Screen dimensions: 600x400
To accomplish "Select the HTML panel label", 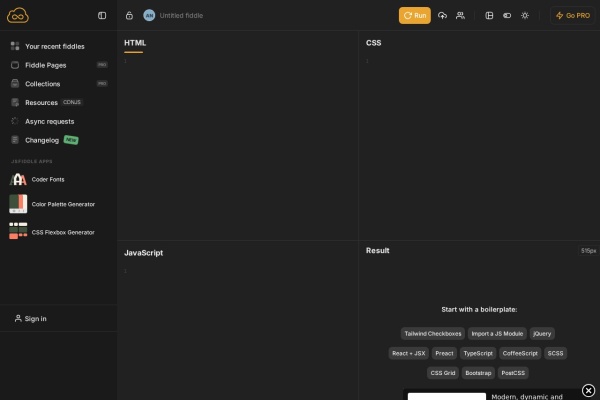I will tap(135, 43).
